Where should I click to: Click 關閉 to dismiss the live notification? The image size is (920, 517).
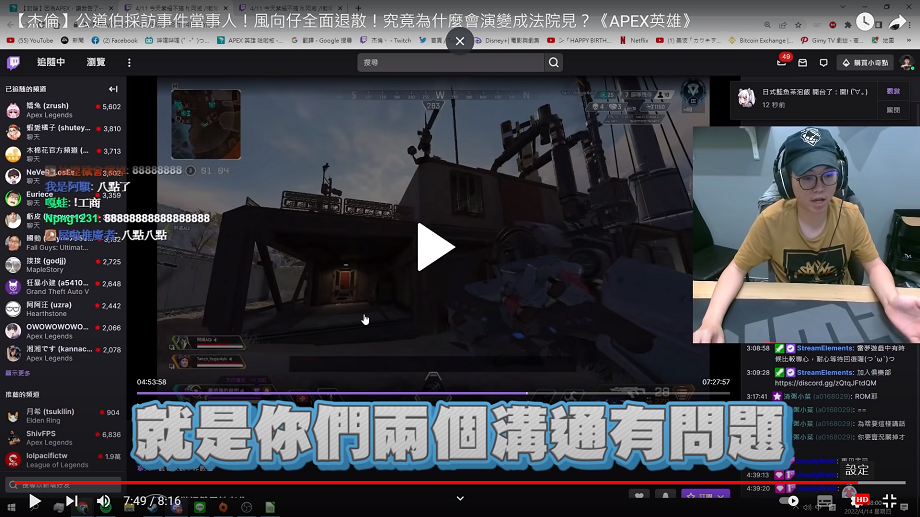tap(893, 110)
